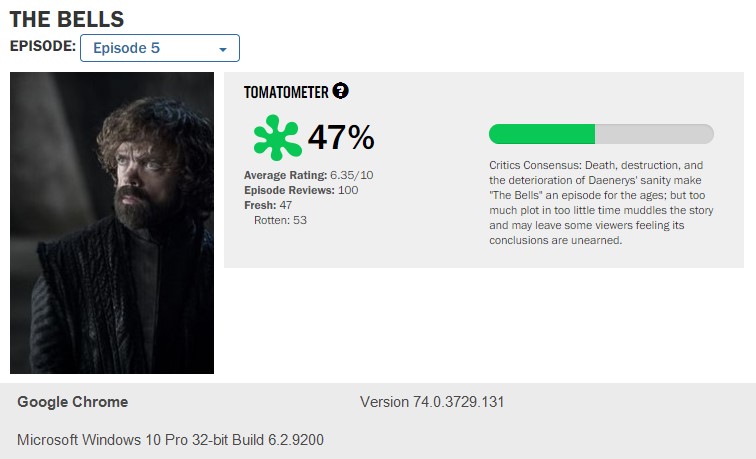This screenshot has height=459, width=756.
Task: Open the Episode 5 dropdown
Action: point(159,48)
